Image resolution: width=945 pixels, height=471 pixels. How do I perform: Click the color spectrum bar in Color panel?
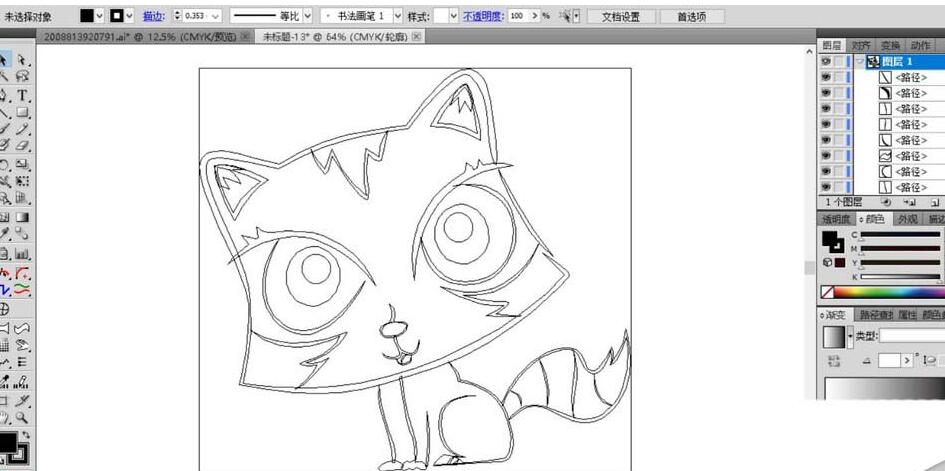889,292
